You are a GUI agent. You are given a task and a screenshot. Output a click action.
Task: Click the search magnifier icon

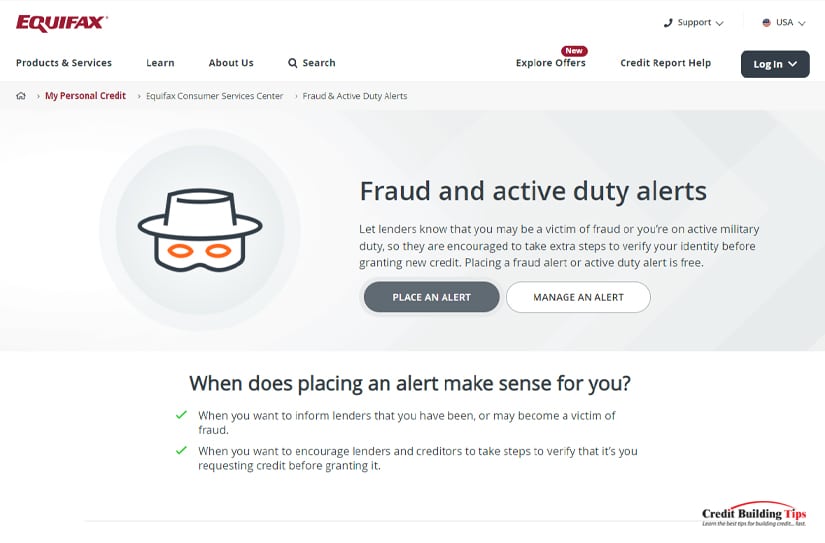293,63
